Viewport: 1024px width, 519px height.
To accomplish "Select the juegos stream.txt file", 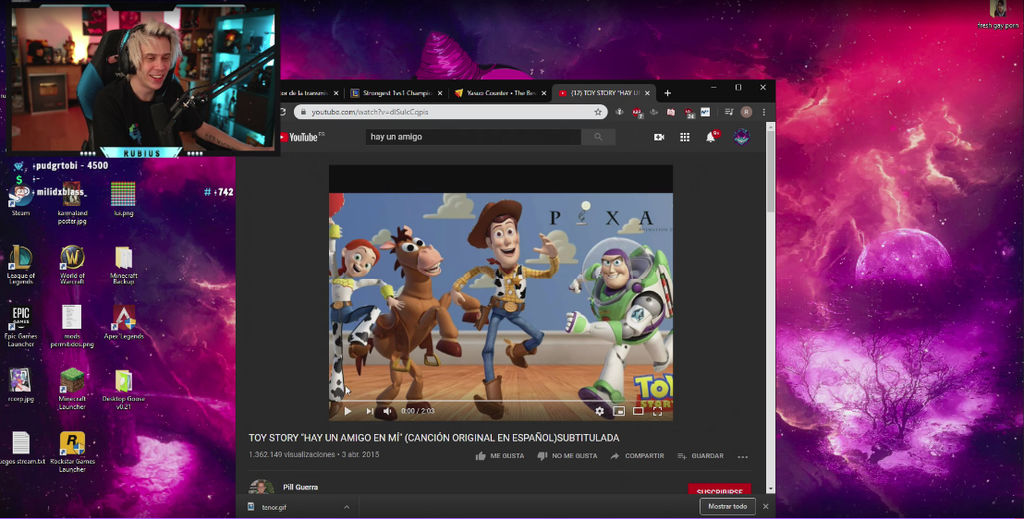I will click(x=22, y=448).
